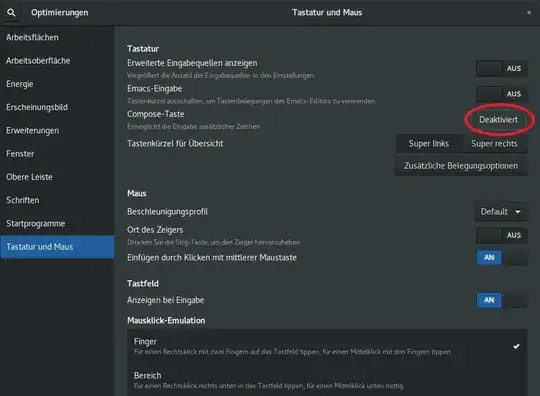Select Super rechts shortcut option
Image resolution: width=540 pixels, height=396 pixels.
(495, 144)
